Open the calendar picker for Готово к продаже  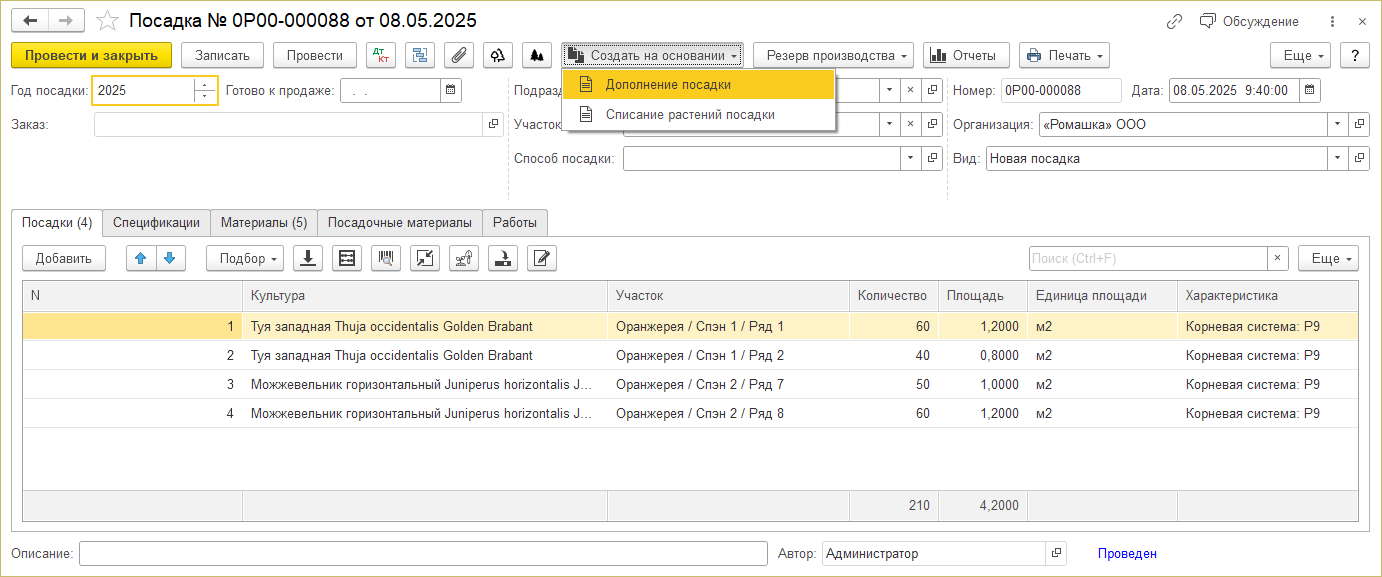452,90
